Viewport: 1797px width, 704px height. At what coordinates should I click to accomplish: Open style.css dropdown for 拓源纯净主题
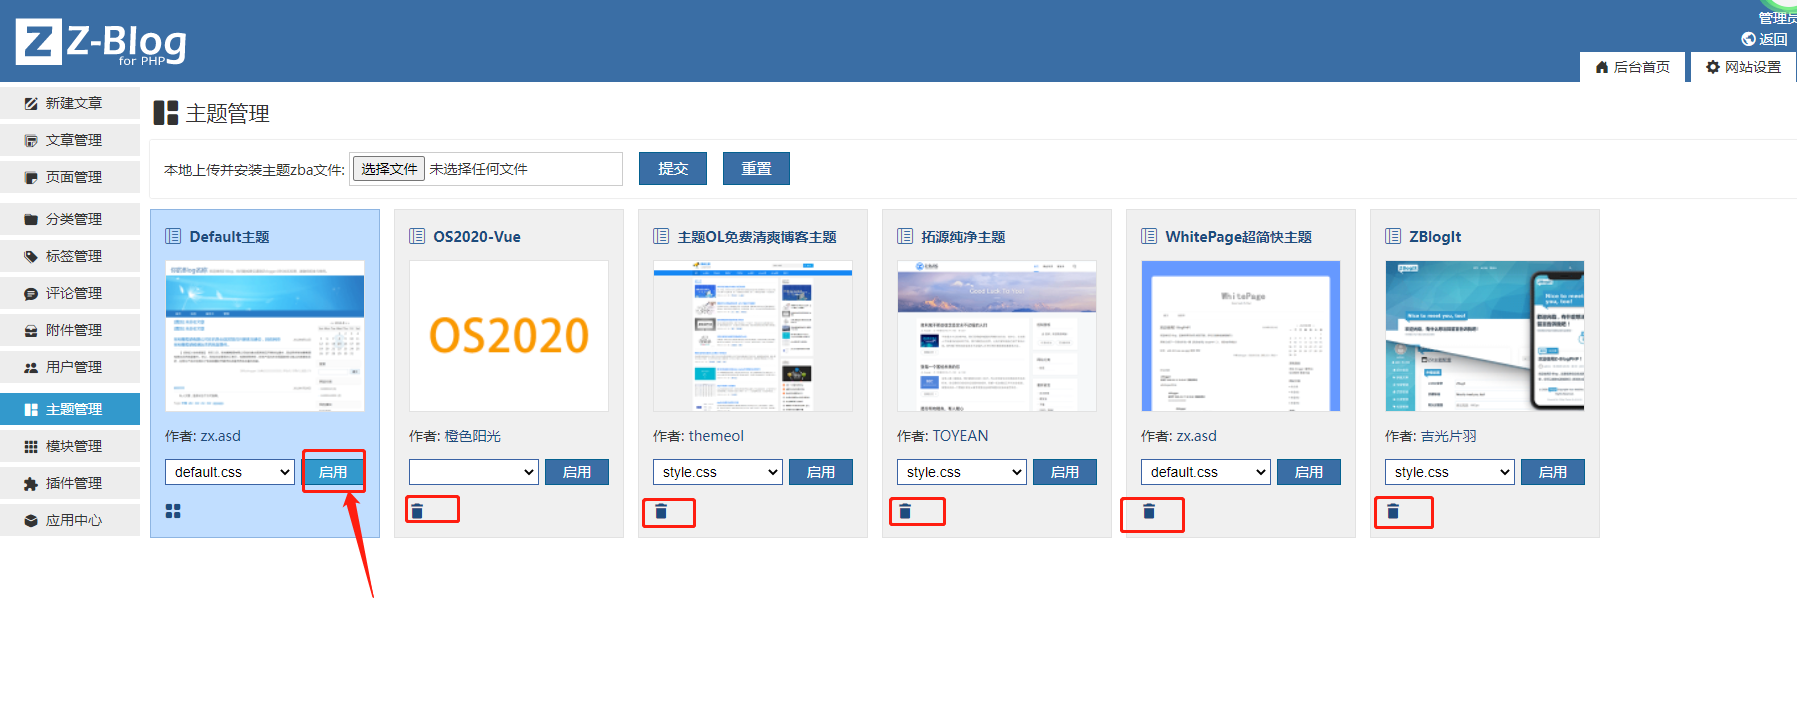click(962, 472)
